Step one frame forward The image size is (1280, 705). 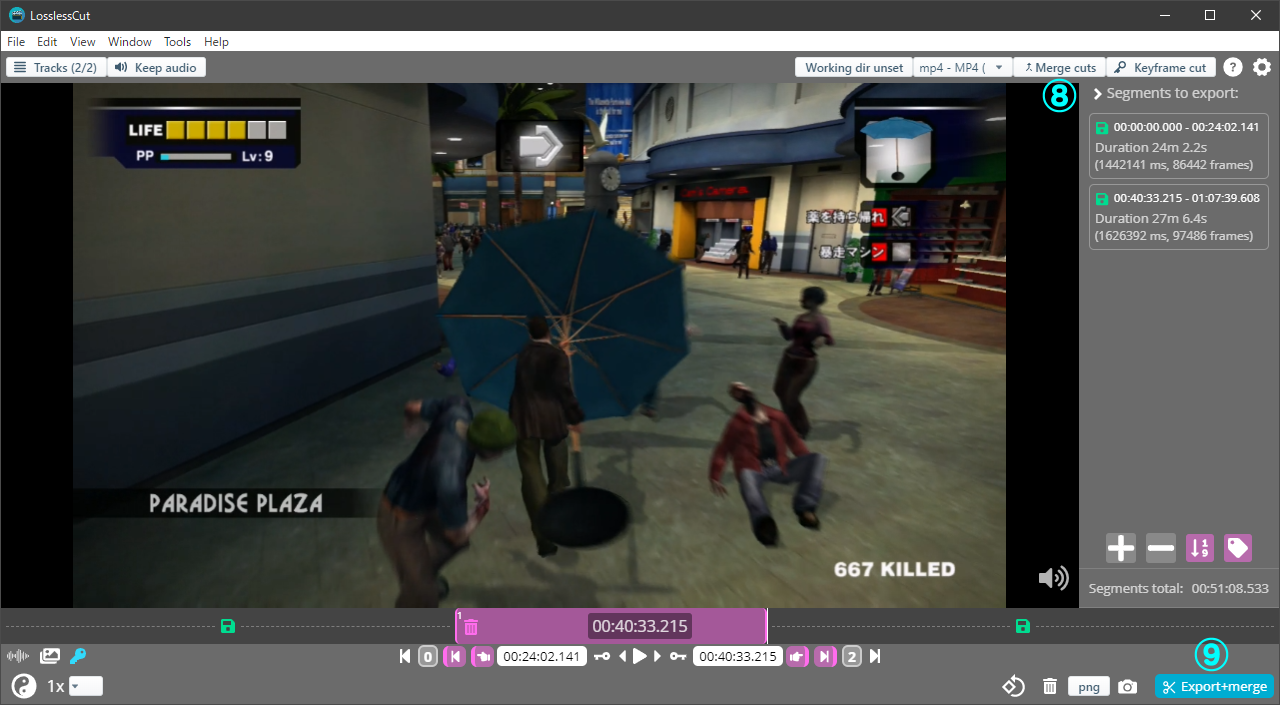[x=658, y=656]
